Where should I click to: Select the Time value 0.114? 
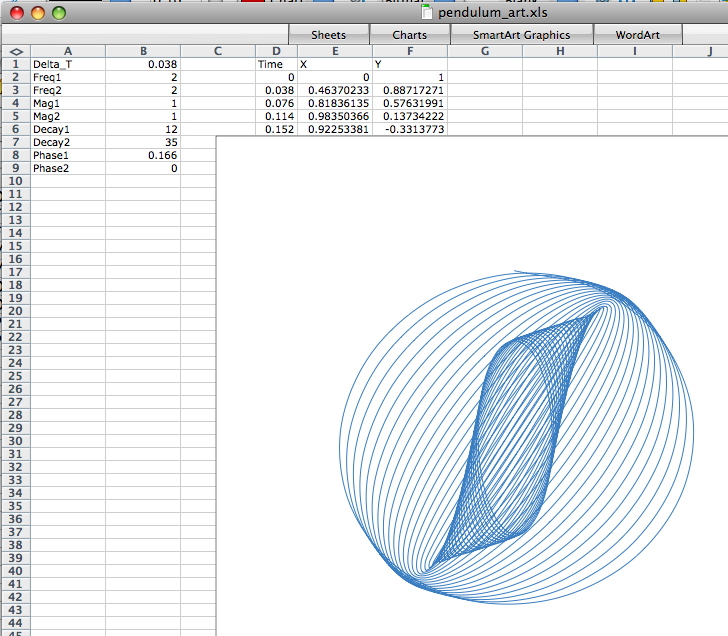tap(276, 116)
